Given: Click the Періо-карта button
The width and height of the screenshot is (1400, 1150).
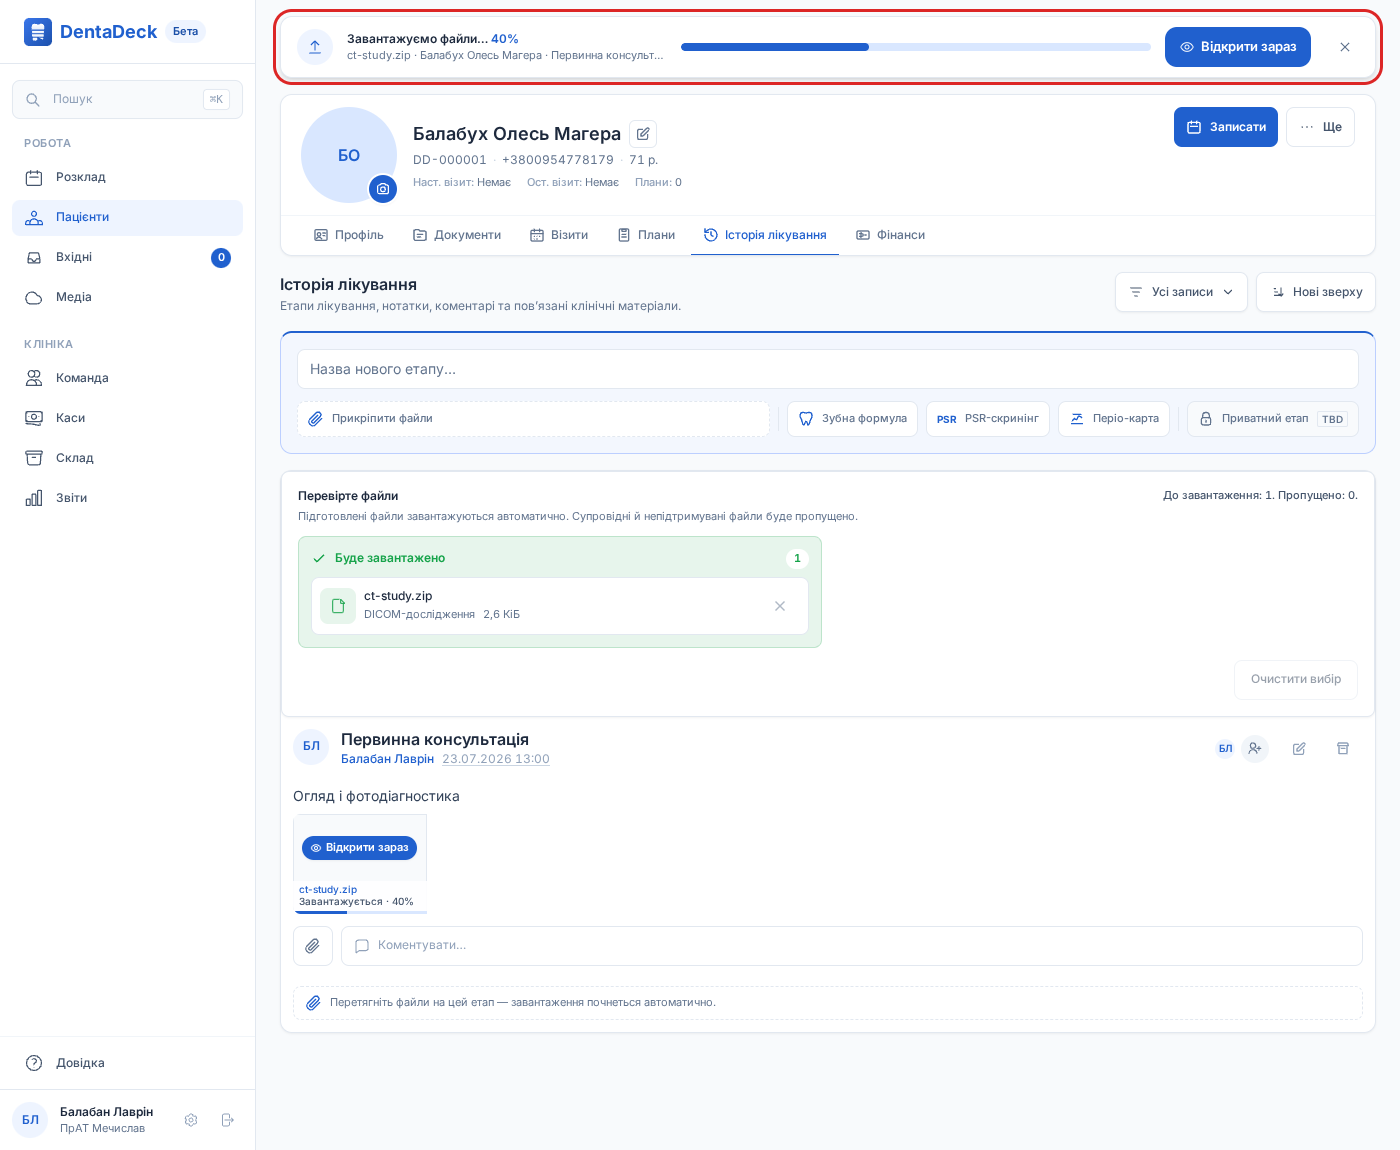Looking at the screenshot, I should [1114, 419].
